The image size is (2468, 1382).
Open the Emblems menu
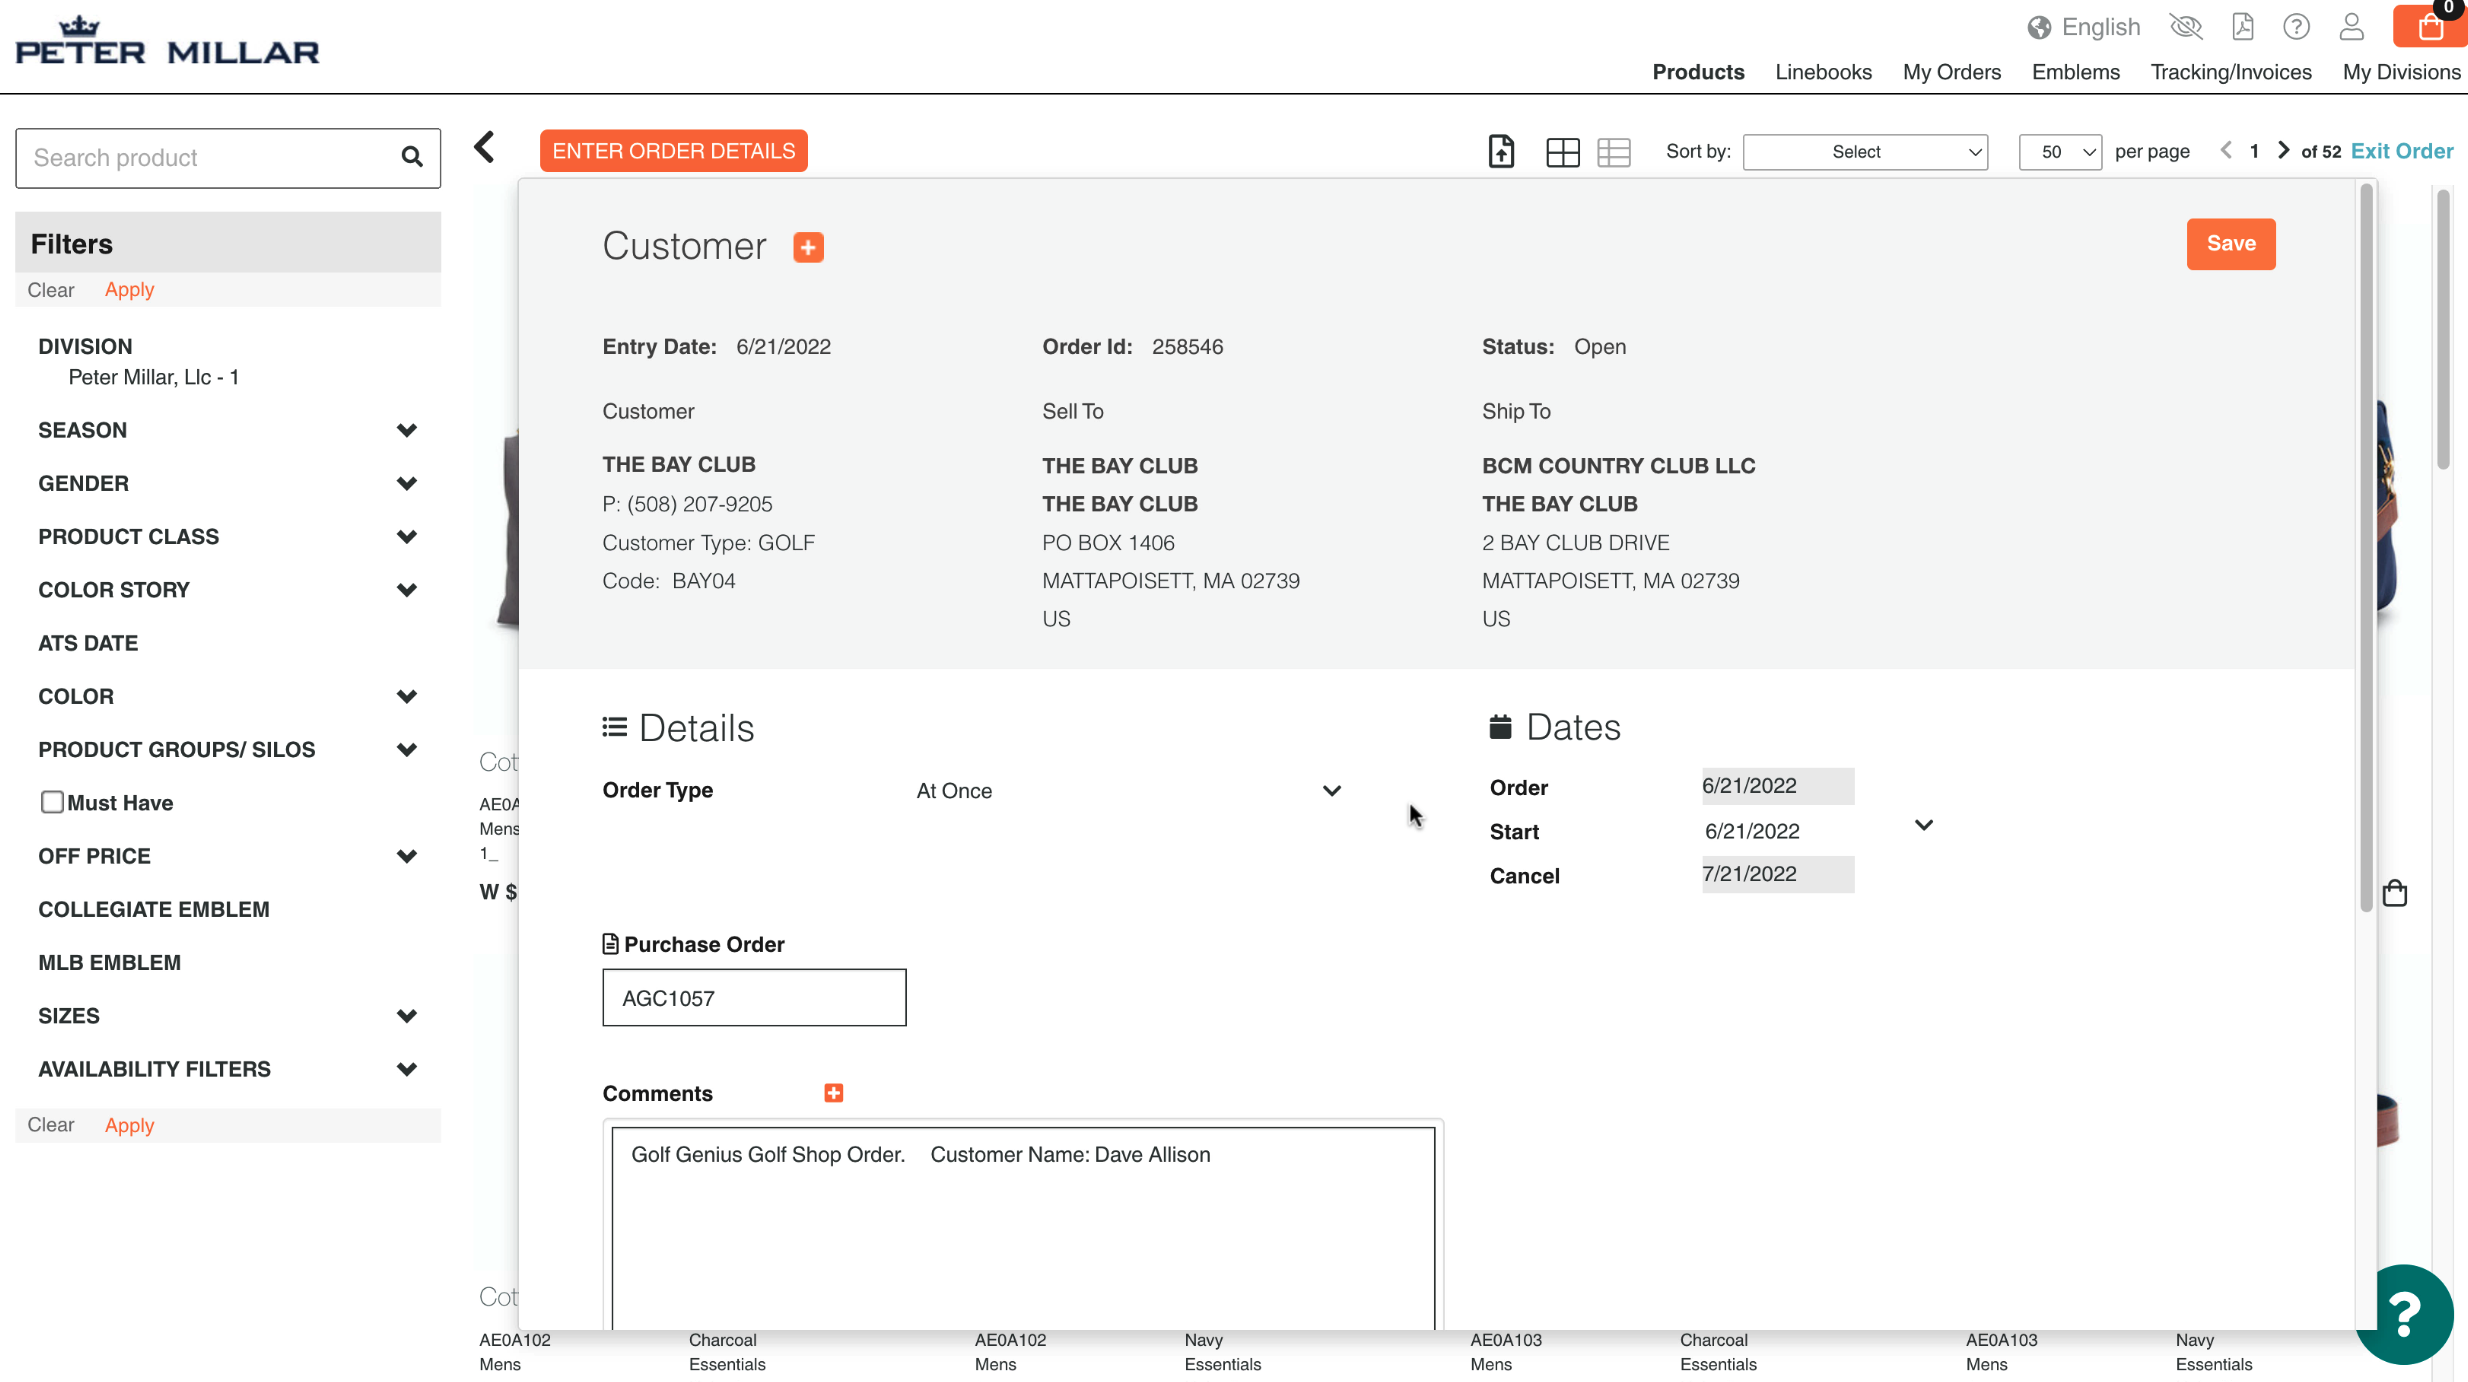2075,72
